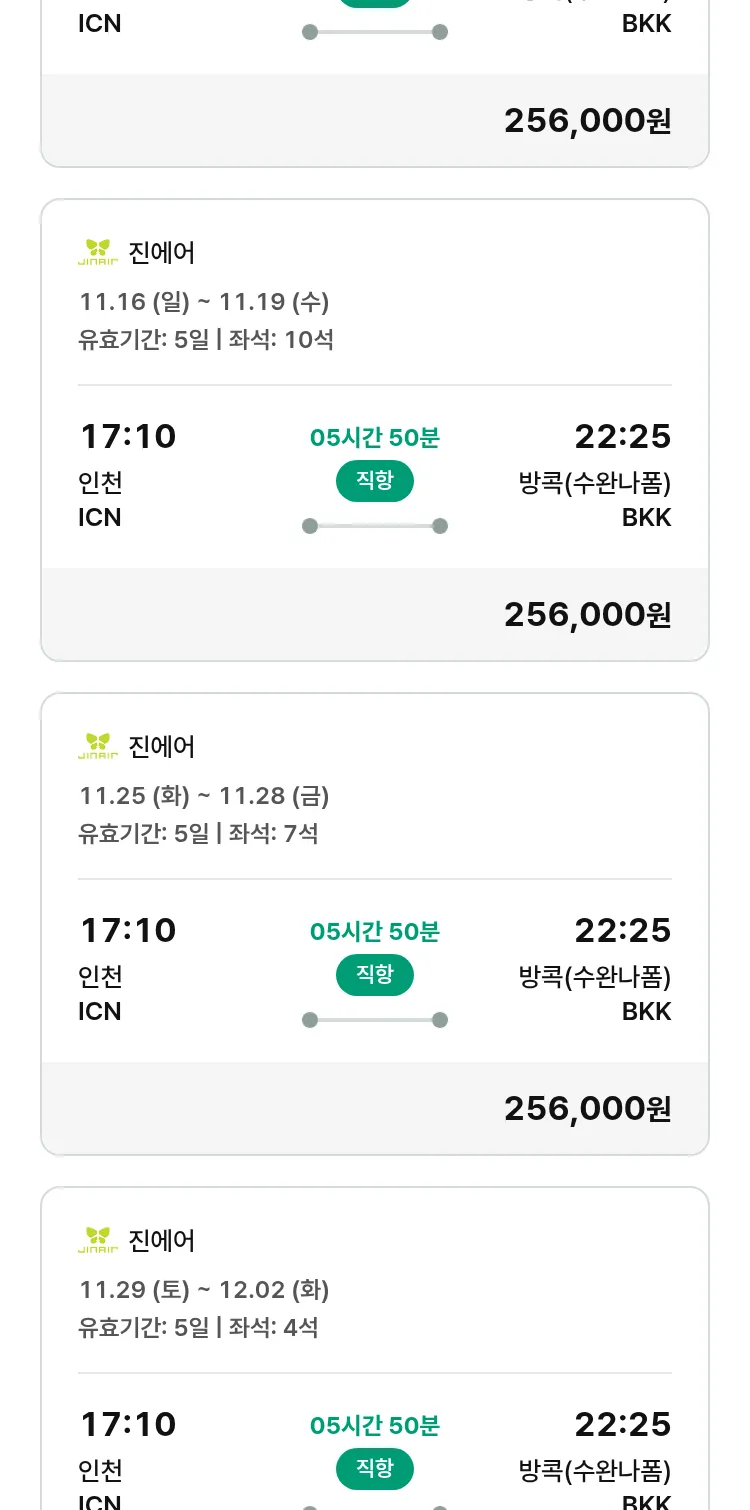
Task: Tap 방콕(수완나폼) destination on 11.16 flight
Action: coord(595,484)
